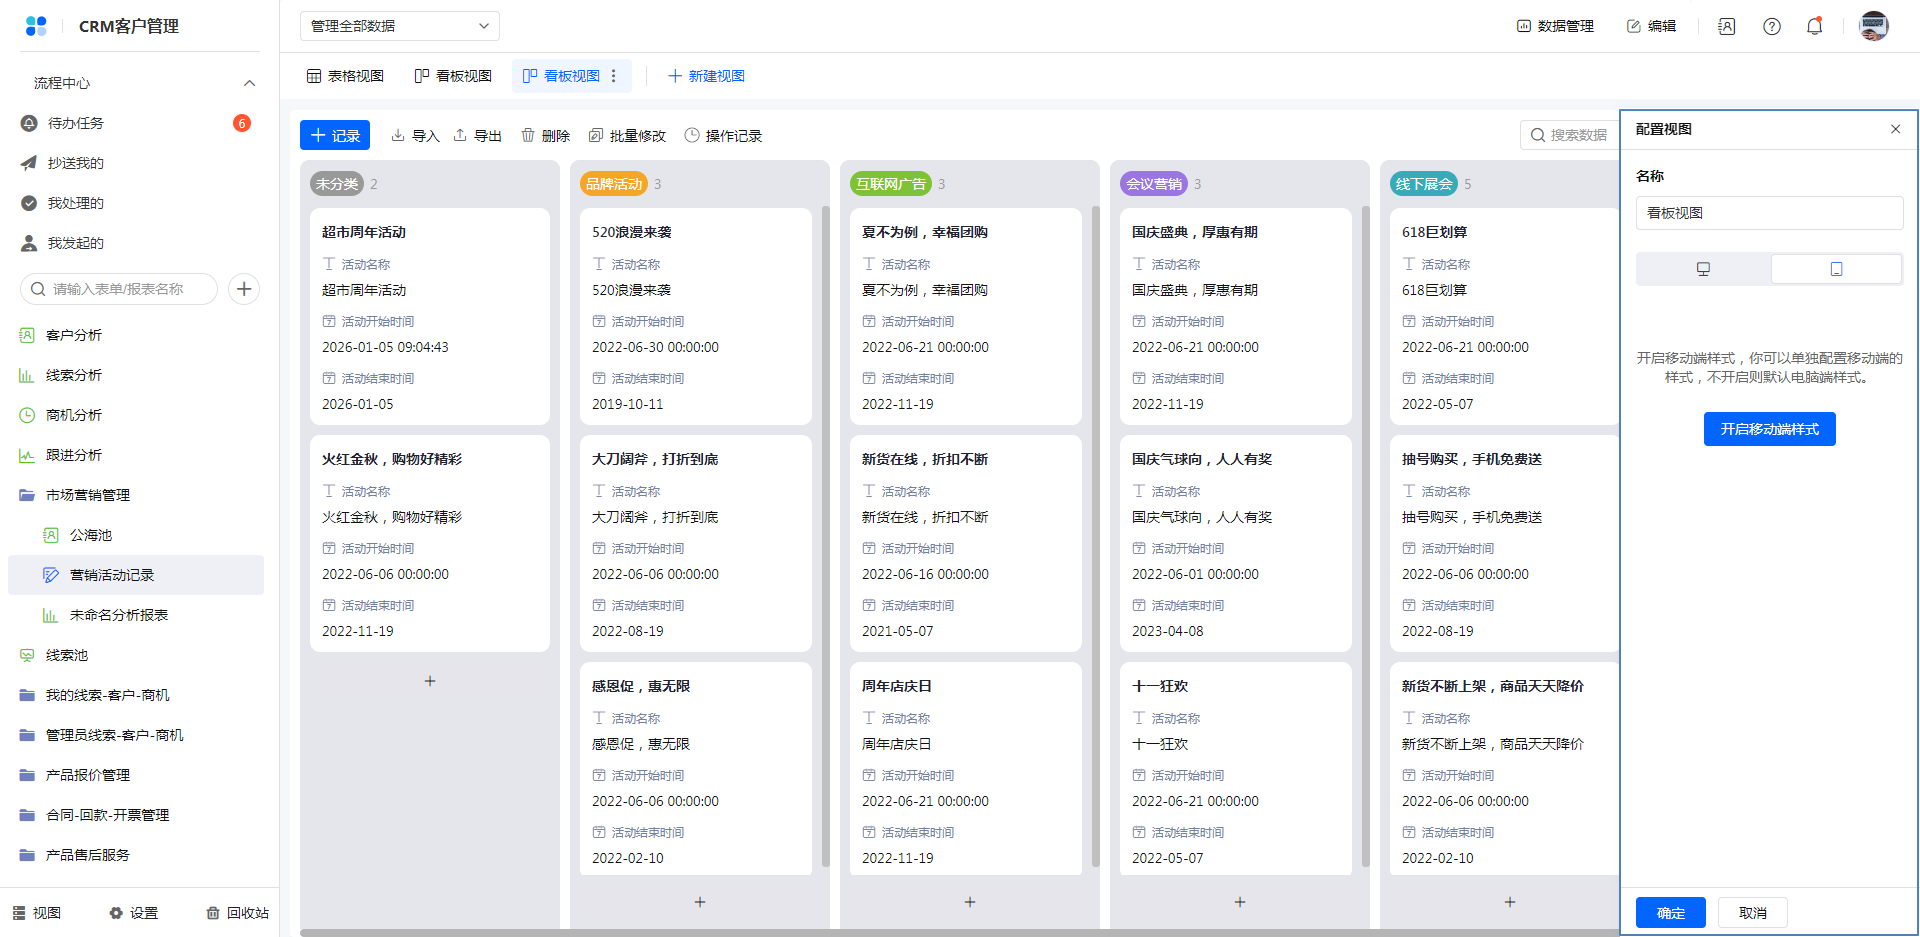Select the mobile device style toggle
Viewport: 1920px width, 937px height.
(1836, 269)
